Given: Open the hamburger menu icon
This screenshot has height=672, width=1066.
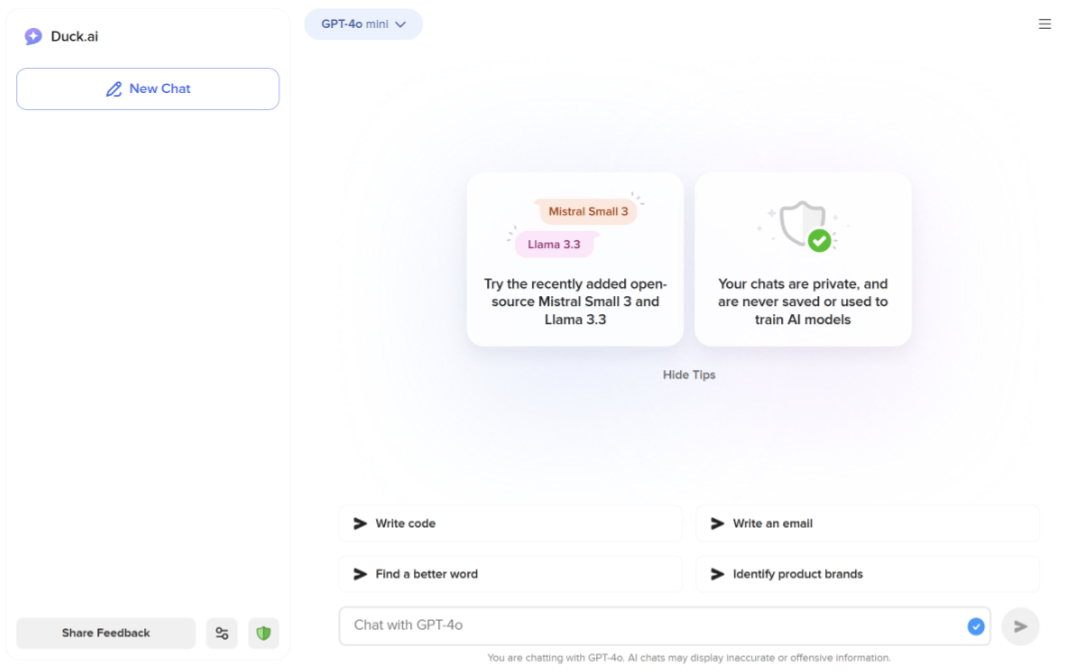Looking at the screenshot, I should coord(1045,24).
